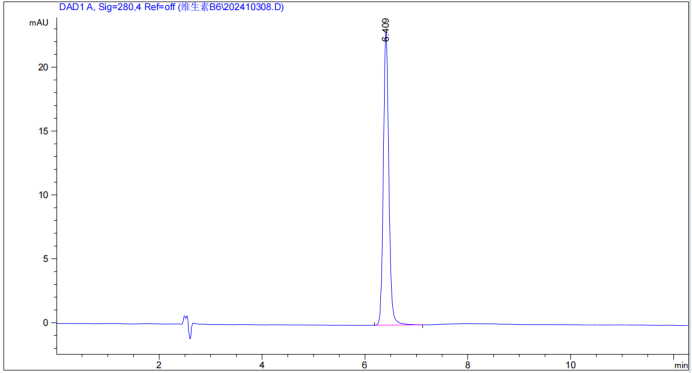Click the mAU y-axis unit label
The height and width of the screenshot is (373, 692).
click(39, 23)
